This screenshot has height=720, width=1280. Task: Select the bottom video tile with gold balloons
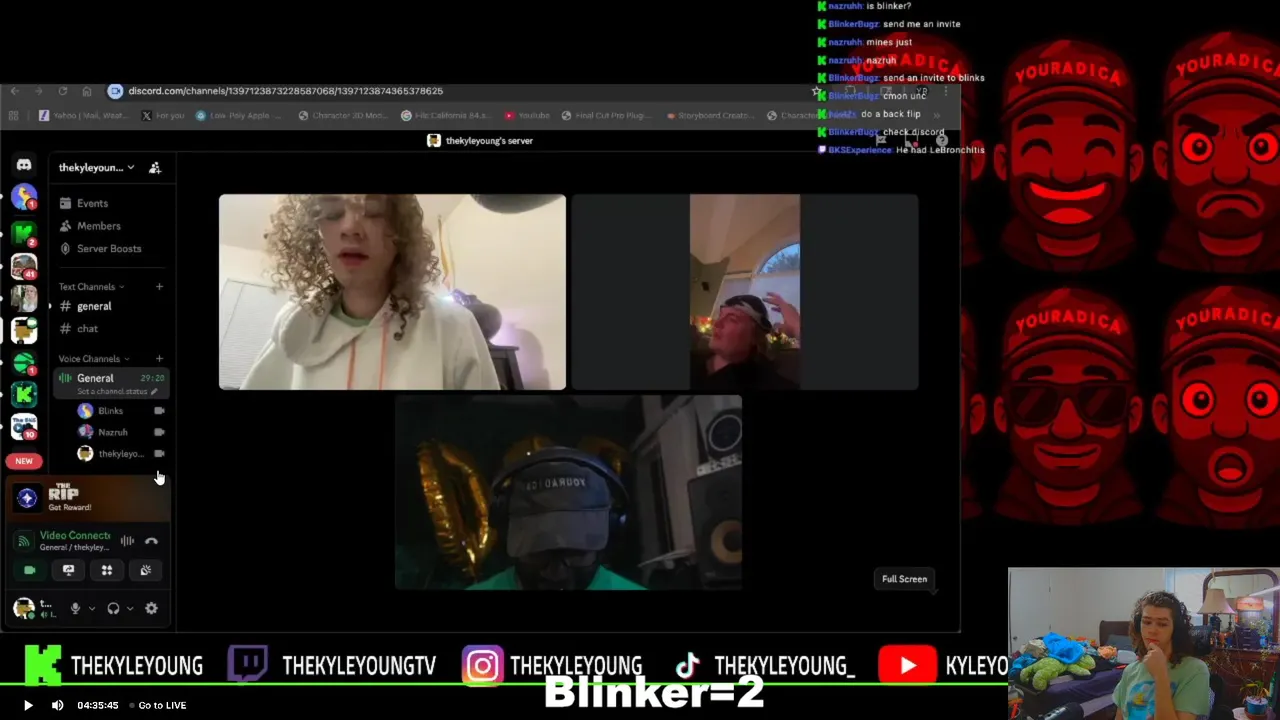click(568, 492)
